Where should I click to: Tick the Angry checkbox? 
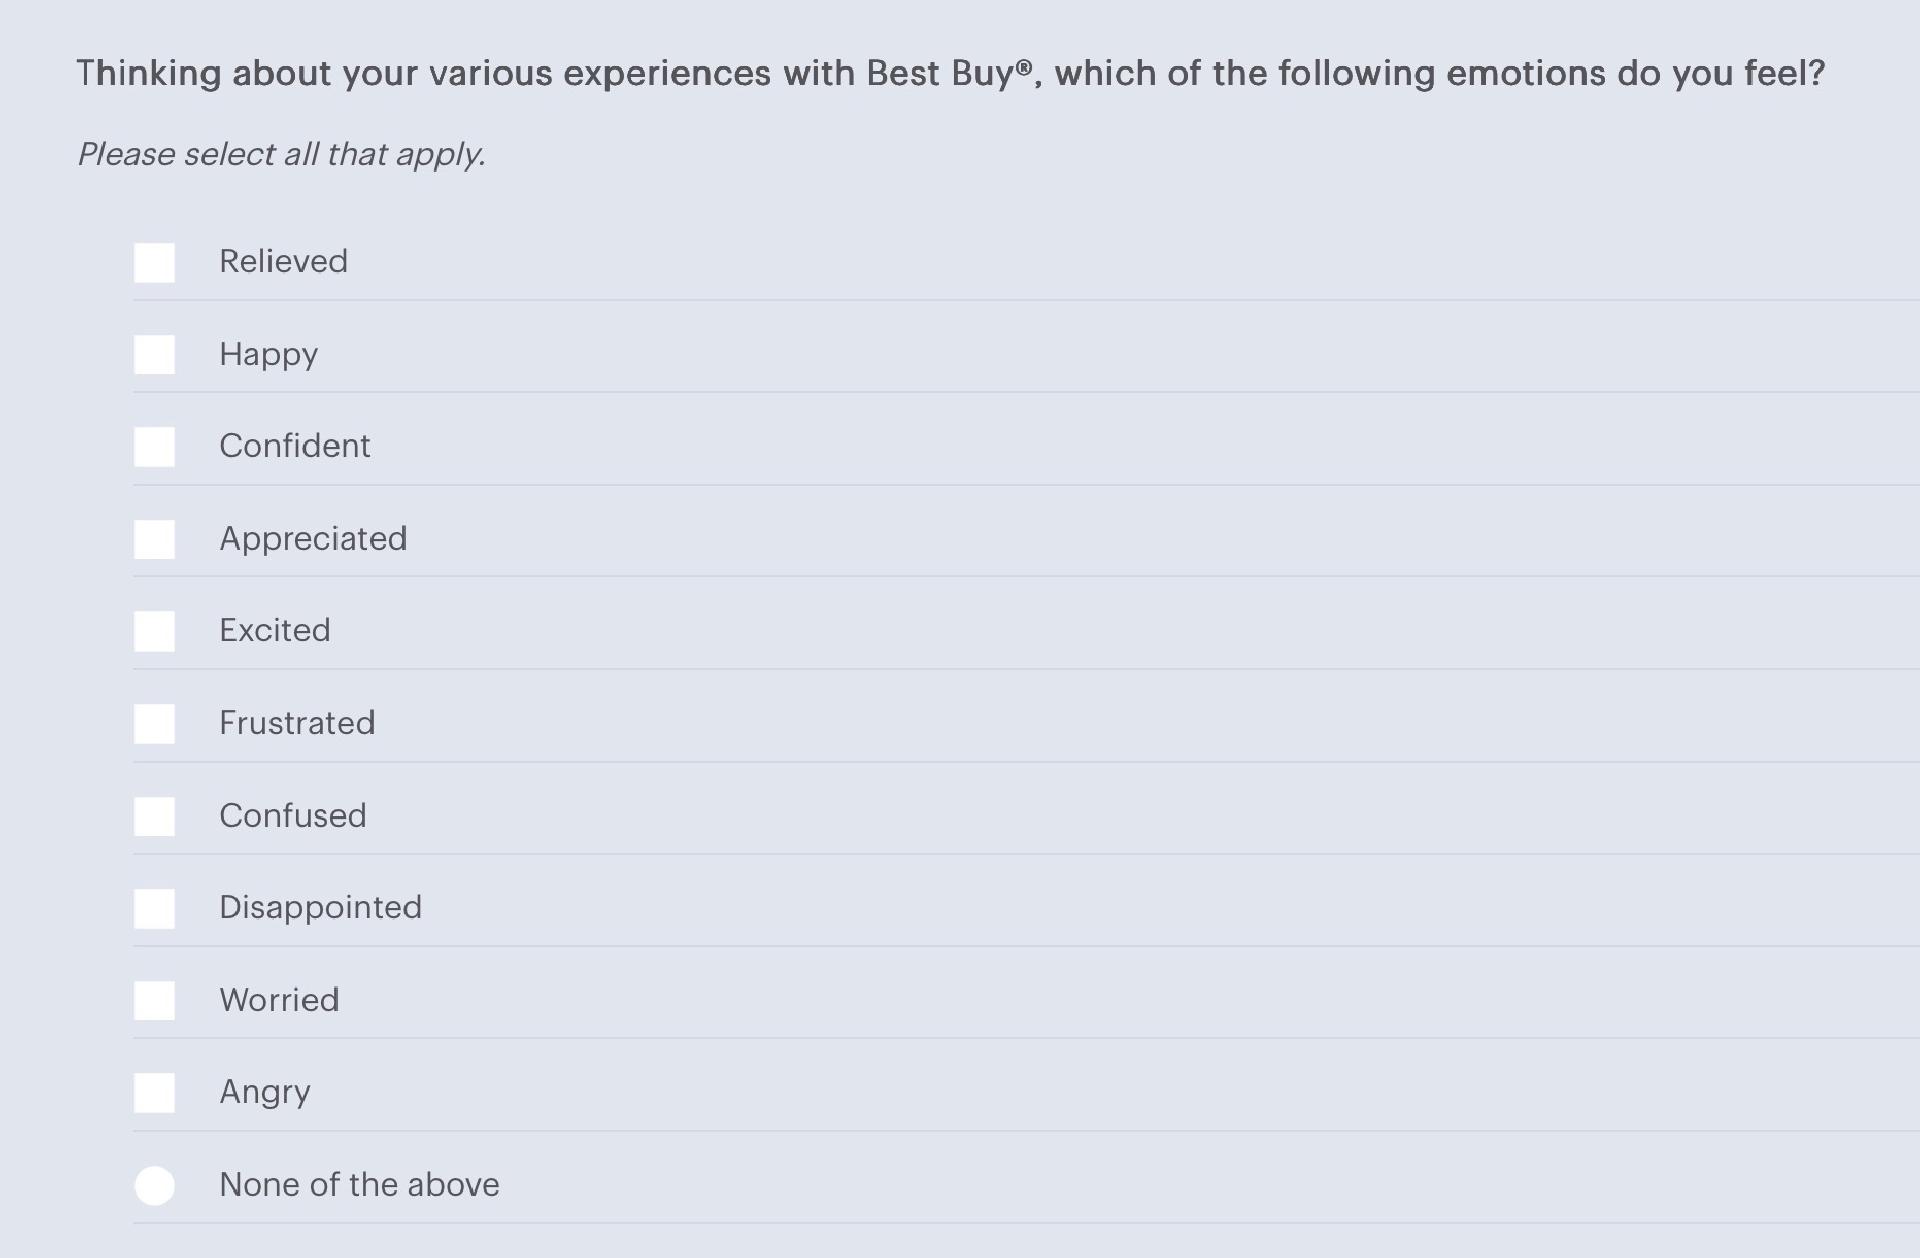(154, 1093)
